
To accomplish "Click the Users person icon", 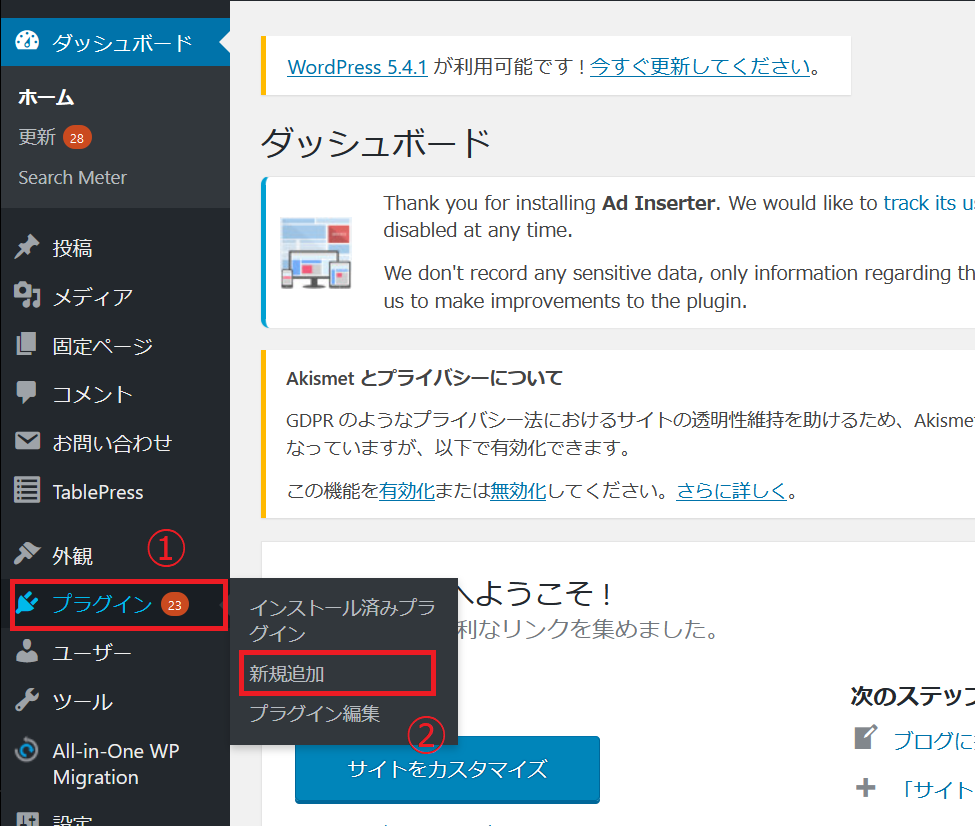I will [x=27, y=653].
